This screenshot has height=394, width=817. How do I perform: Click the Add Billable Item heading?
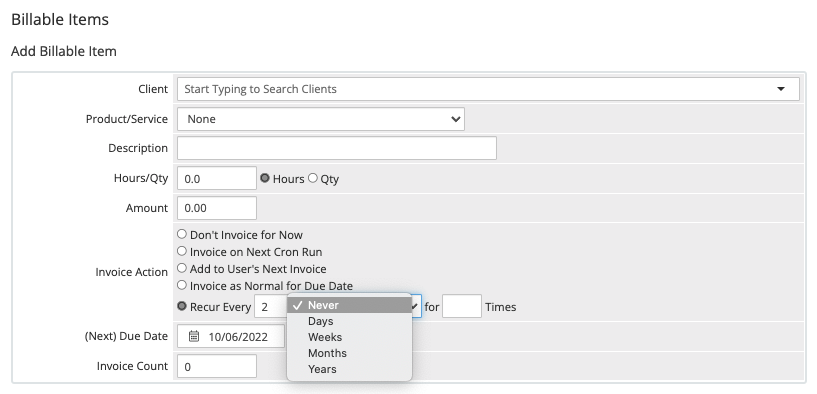[64, 51]
